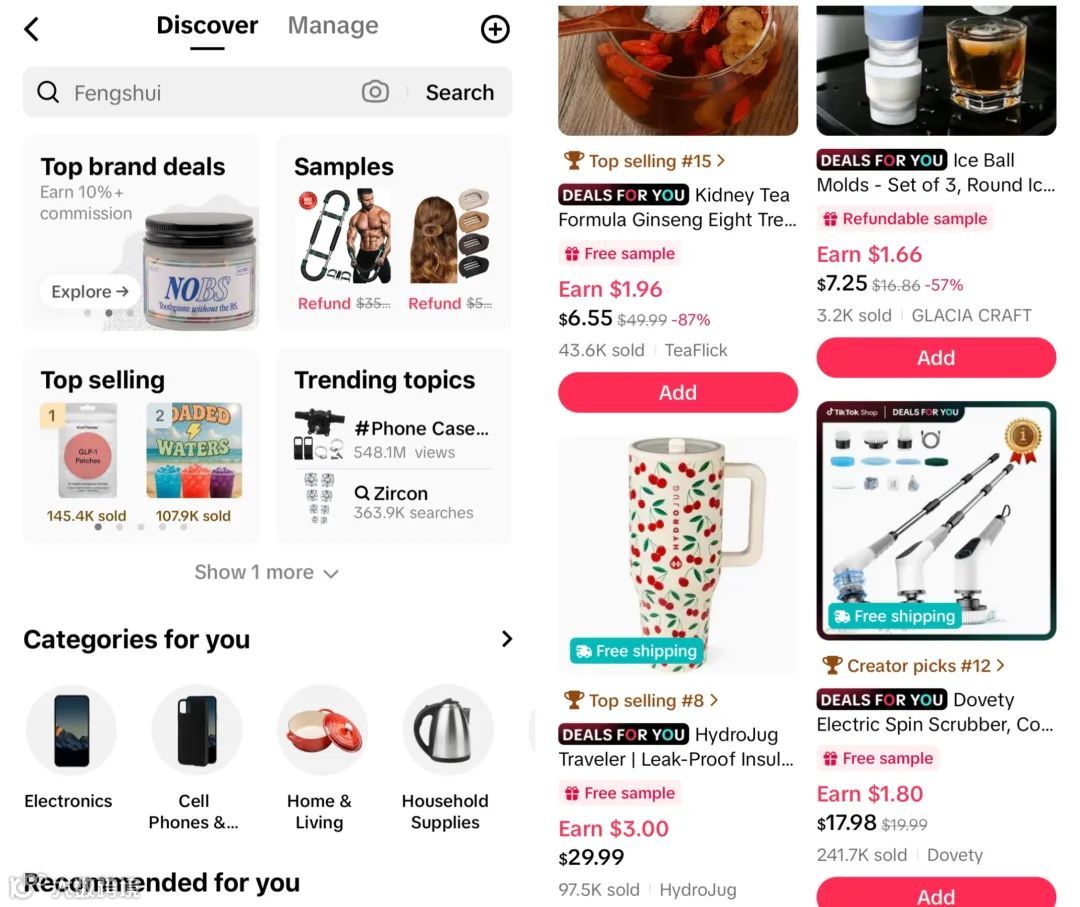This screenshot has width=1080, height=907.
Task: Tap the back arrow icon
Action: click(x=32, y=29)
